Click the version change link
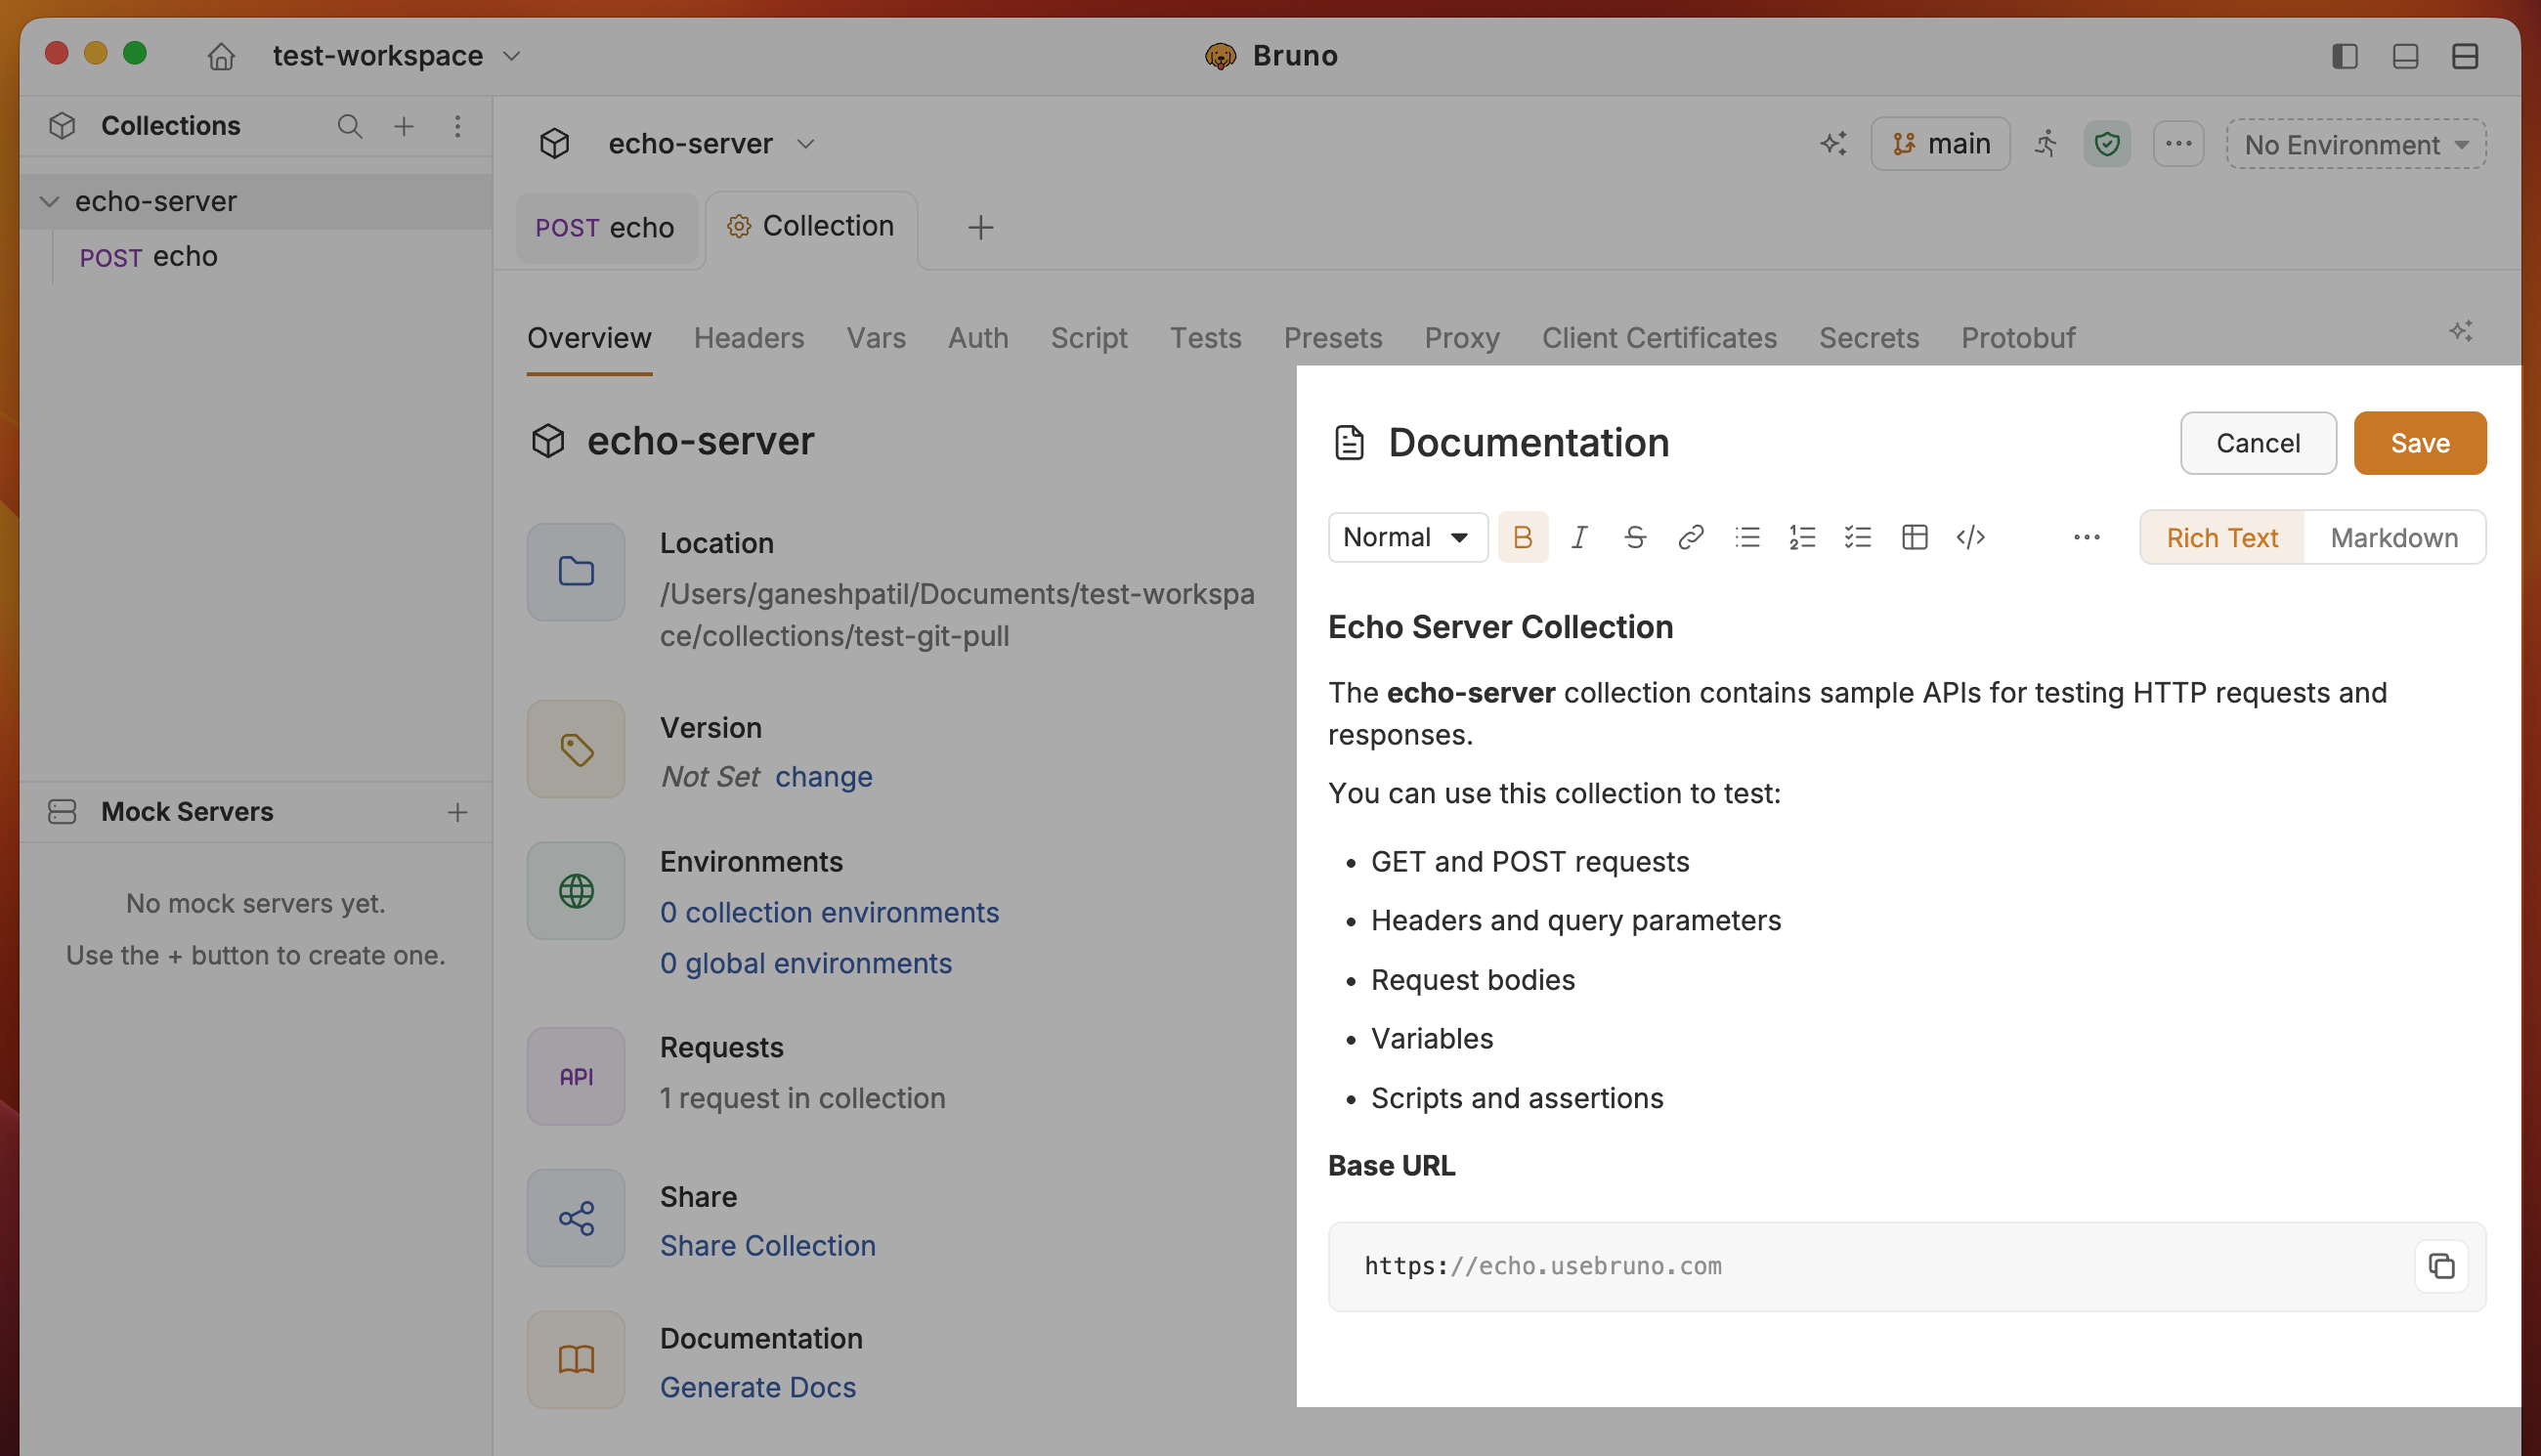This screenshot has width=2541, height=1456. (824, 777)
